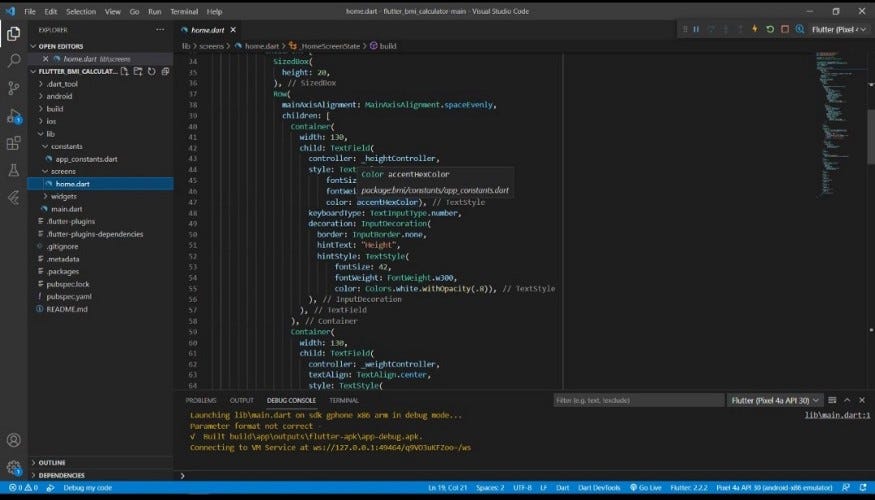
Task: Open the widget inspector debug icon
Action: coord(800,30)
